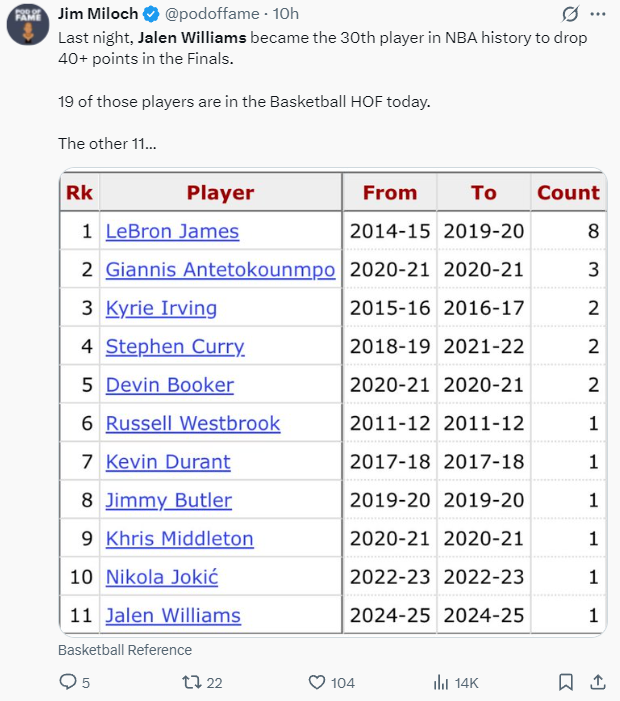Like the tweet with the heart icon

(318, 682)
